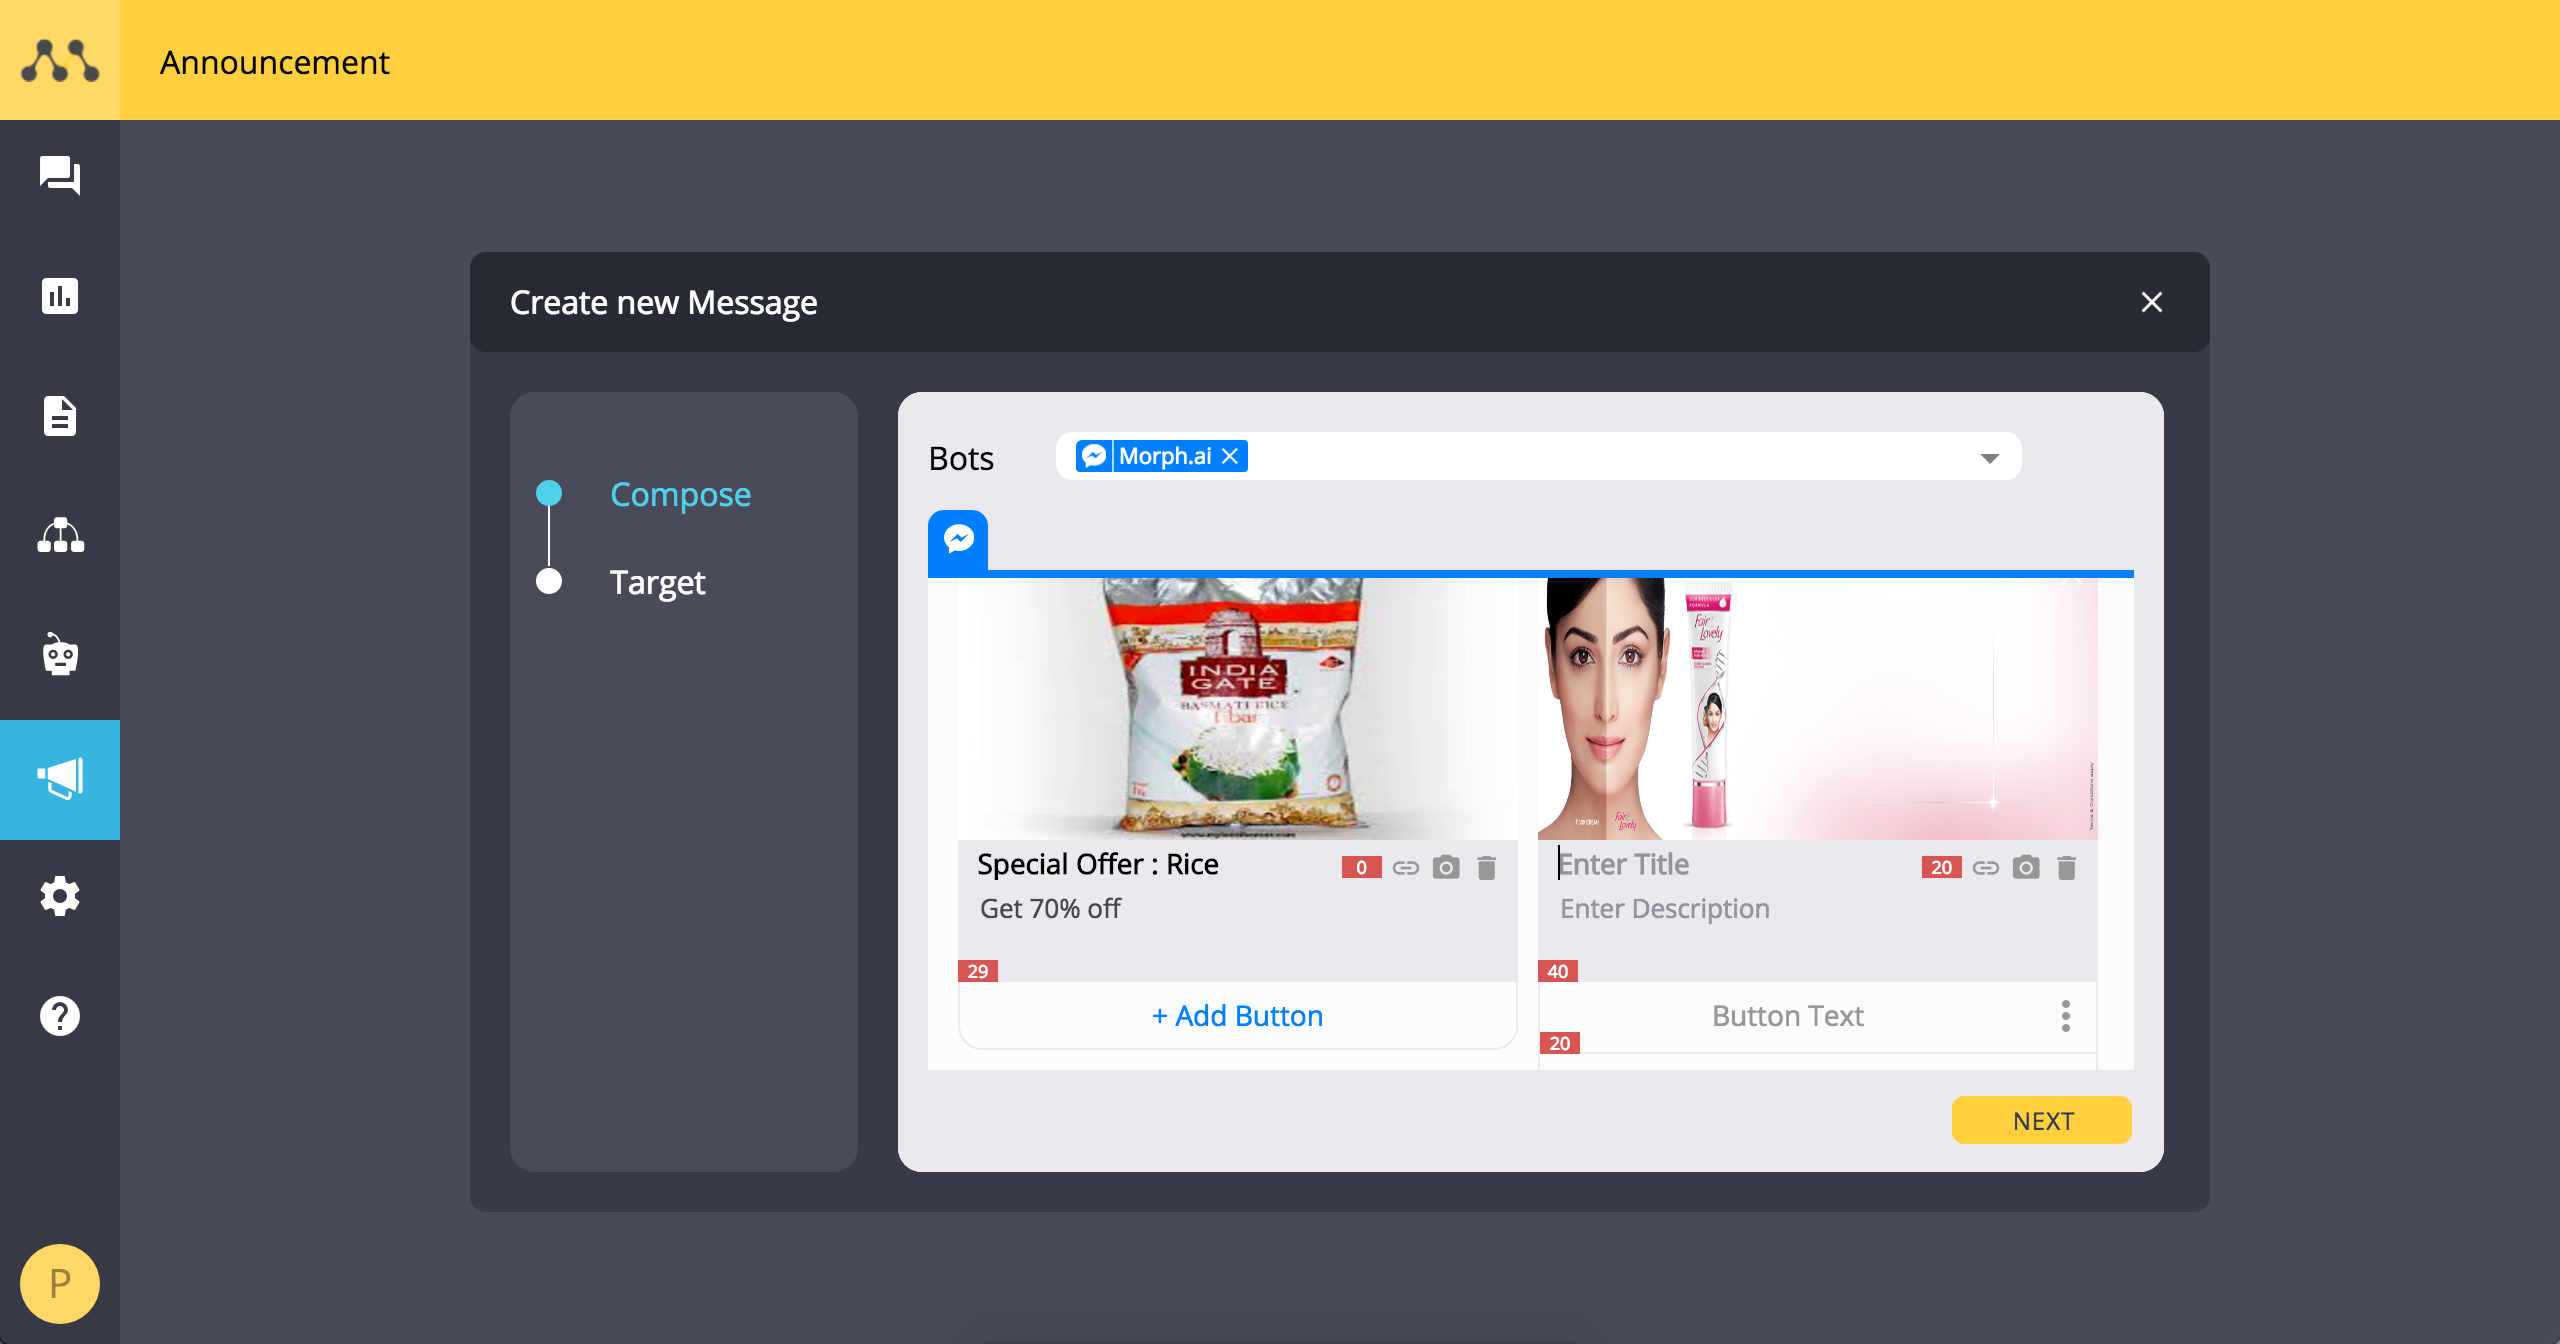Open the bot robot sidebar icon
Image resolution: width=2560 pixels, height=1344 pixels.
(x=60, y=656)
